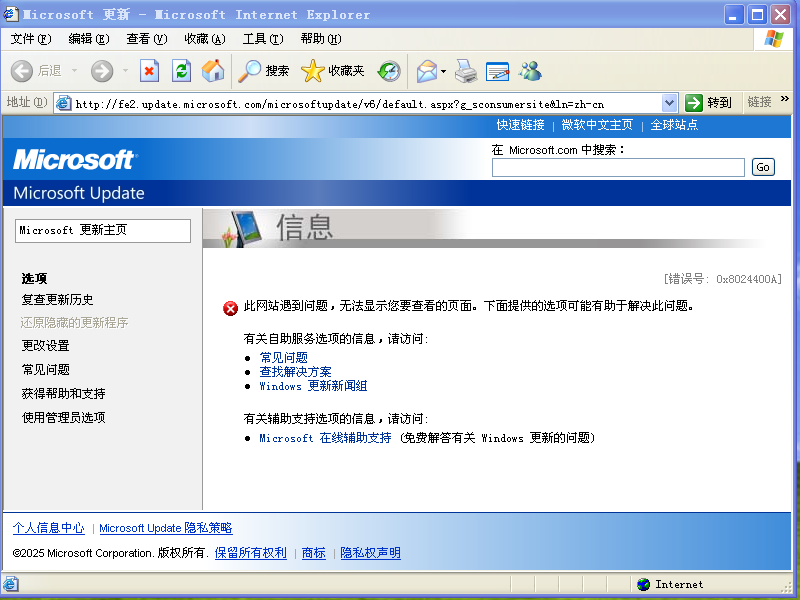800x600 pixels.
Task: Expand the Forward button history dropdown
Action: coord(126,71)
